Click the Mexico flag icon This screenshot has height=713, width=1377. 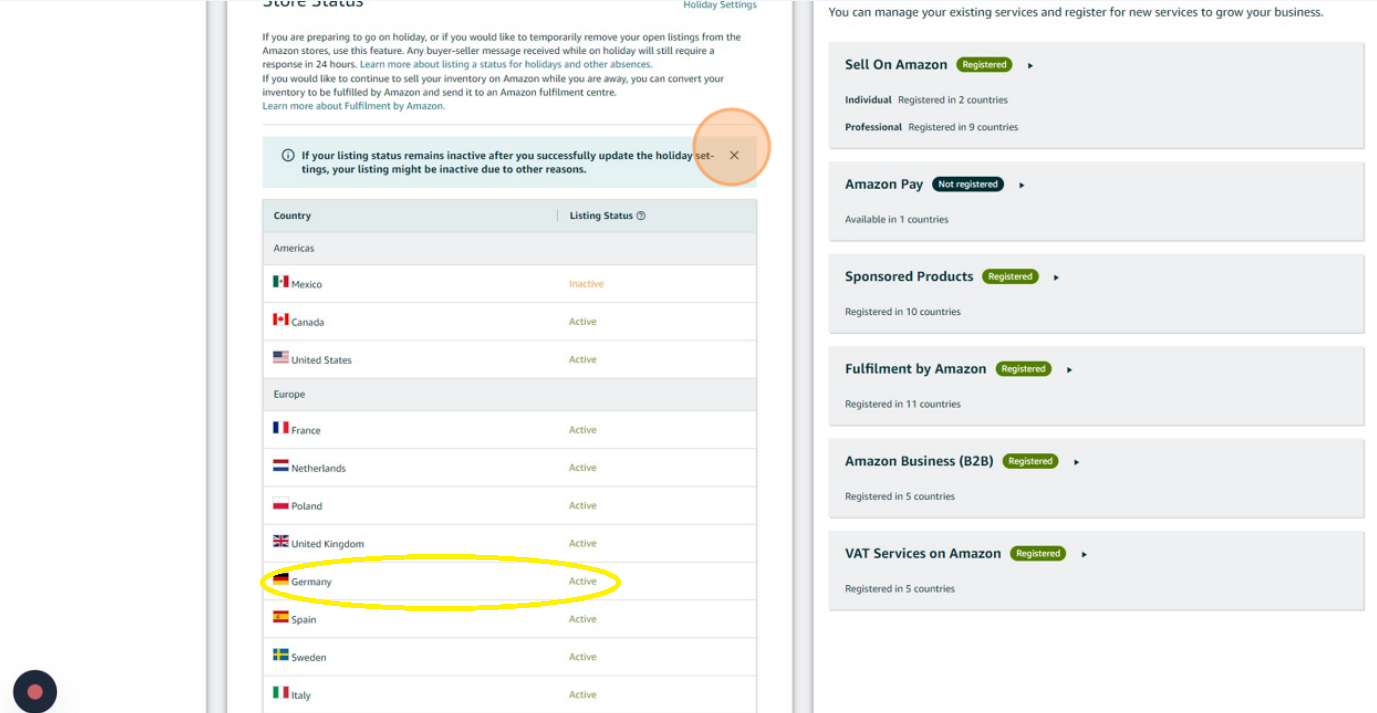pos(281,282)
